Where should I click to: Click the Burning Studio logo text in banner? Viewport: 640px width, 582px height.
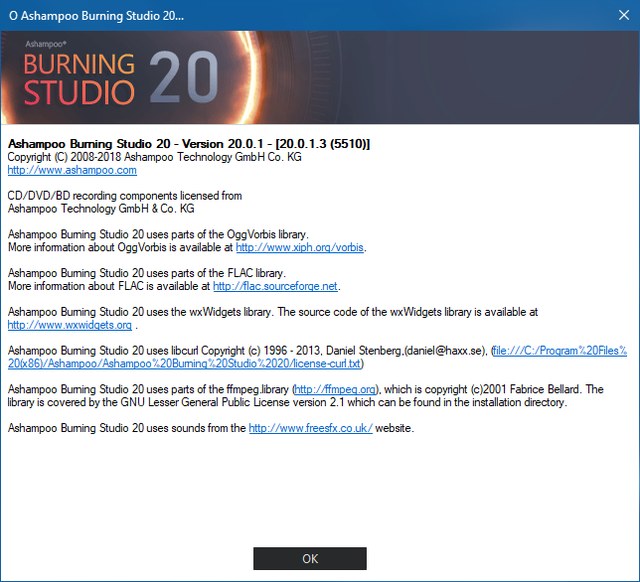(79, 78)
